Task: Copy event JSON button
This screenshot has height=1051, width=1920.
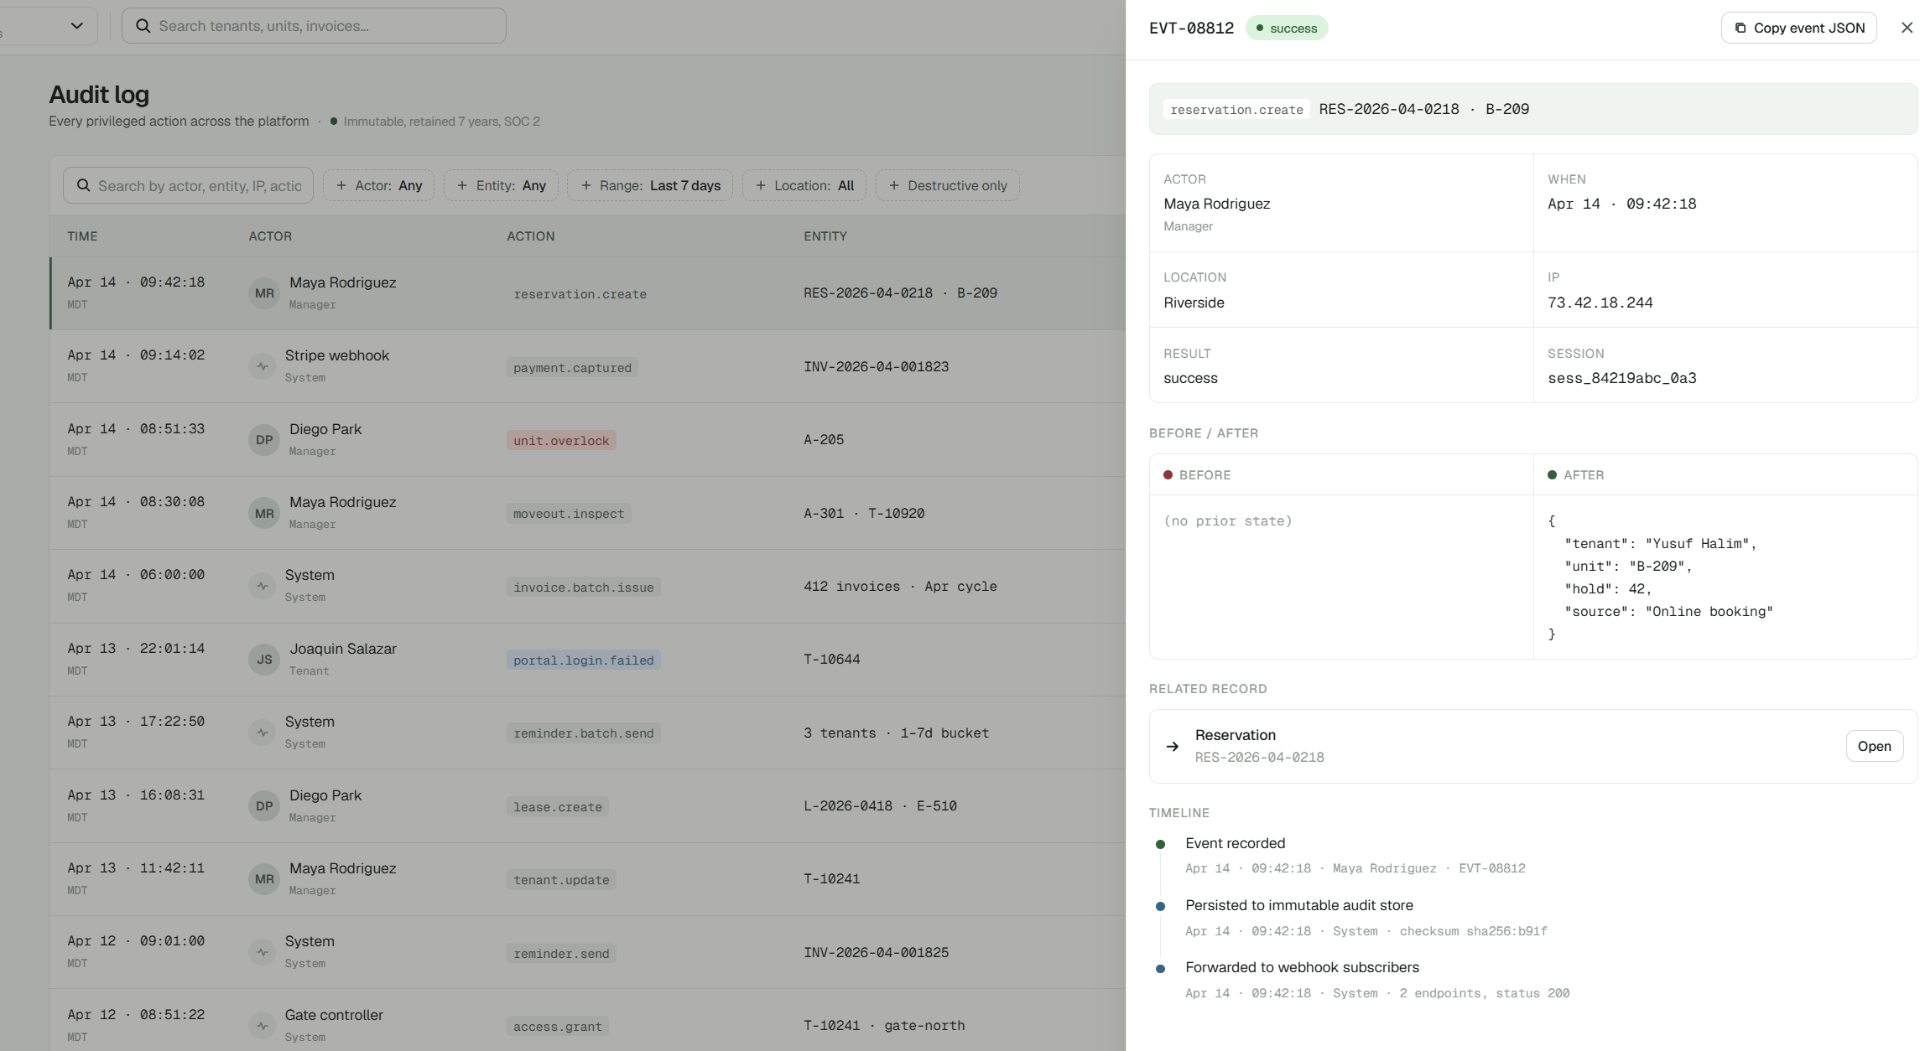Action: (1798, 28)
